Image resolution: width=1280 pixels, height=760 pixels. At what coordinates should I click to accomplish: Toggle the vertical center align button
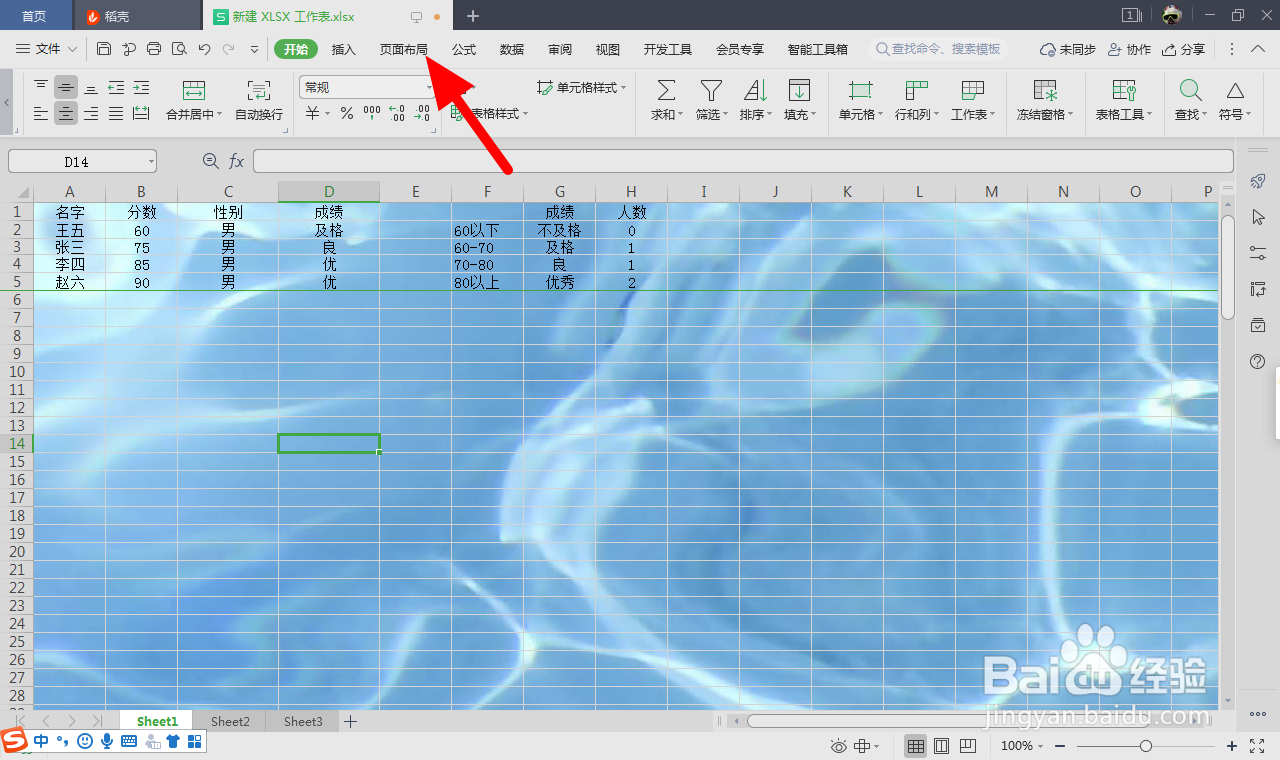[66, 87]
